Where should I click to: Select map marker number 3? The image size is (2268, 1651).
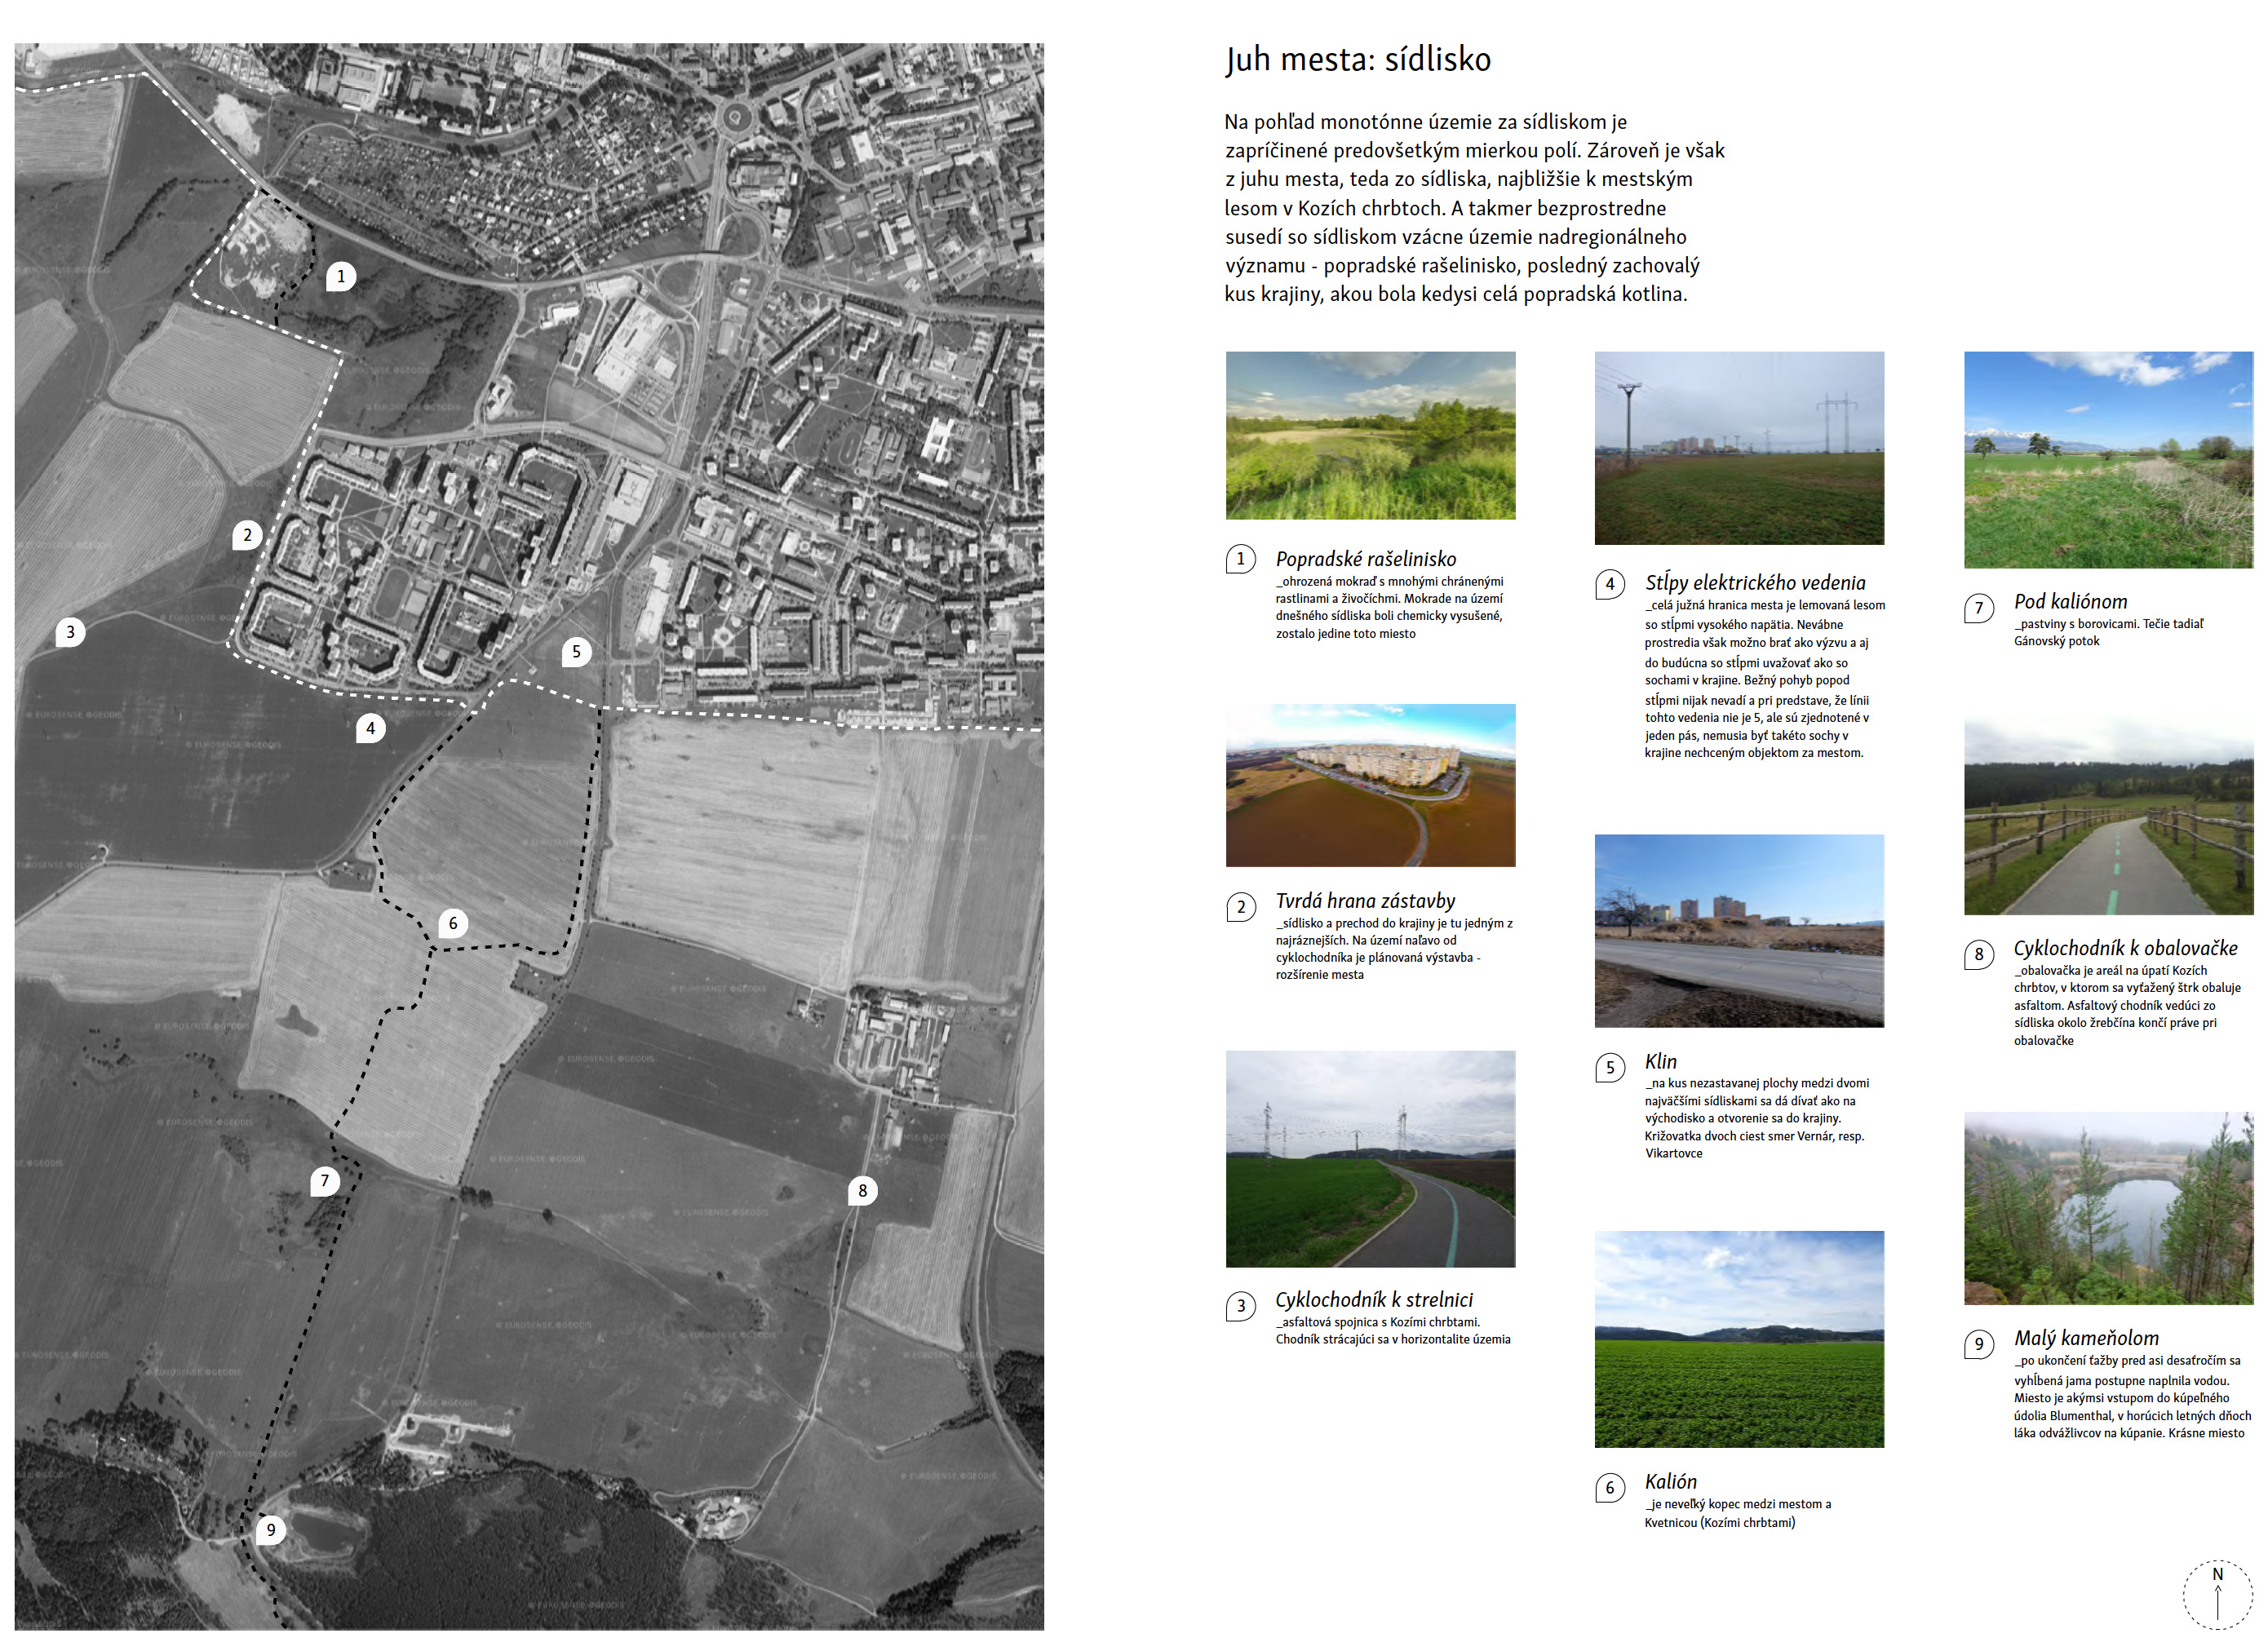(70, 632)
